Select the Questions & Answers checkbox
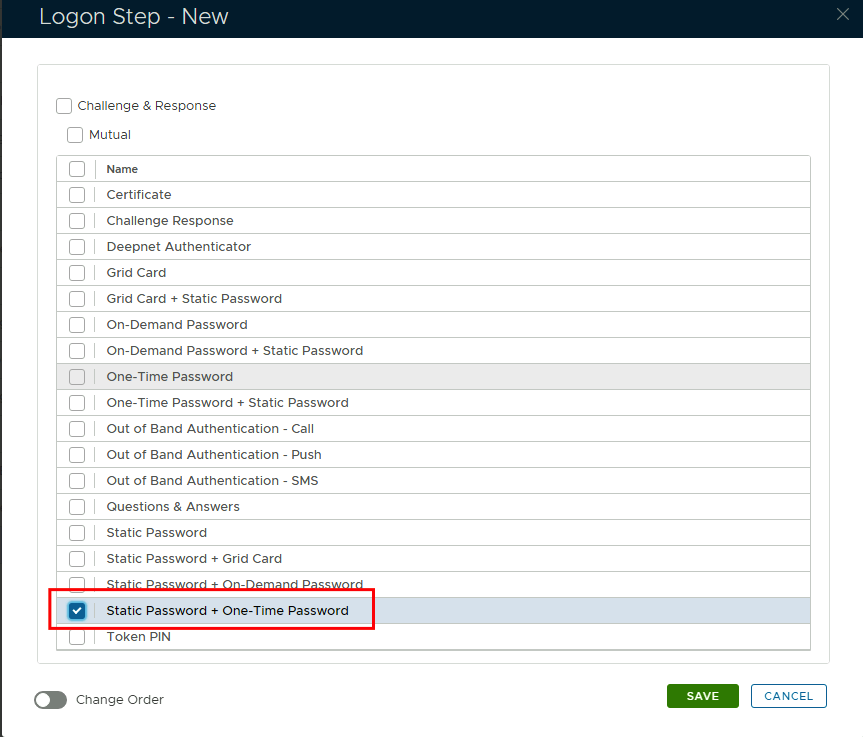 [x=77, y=507]
